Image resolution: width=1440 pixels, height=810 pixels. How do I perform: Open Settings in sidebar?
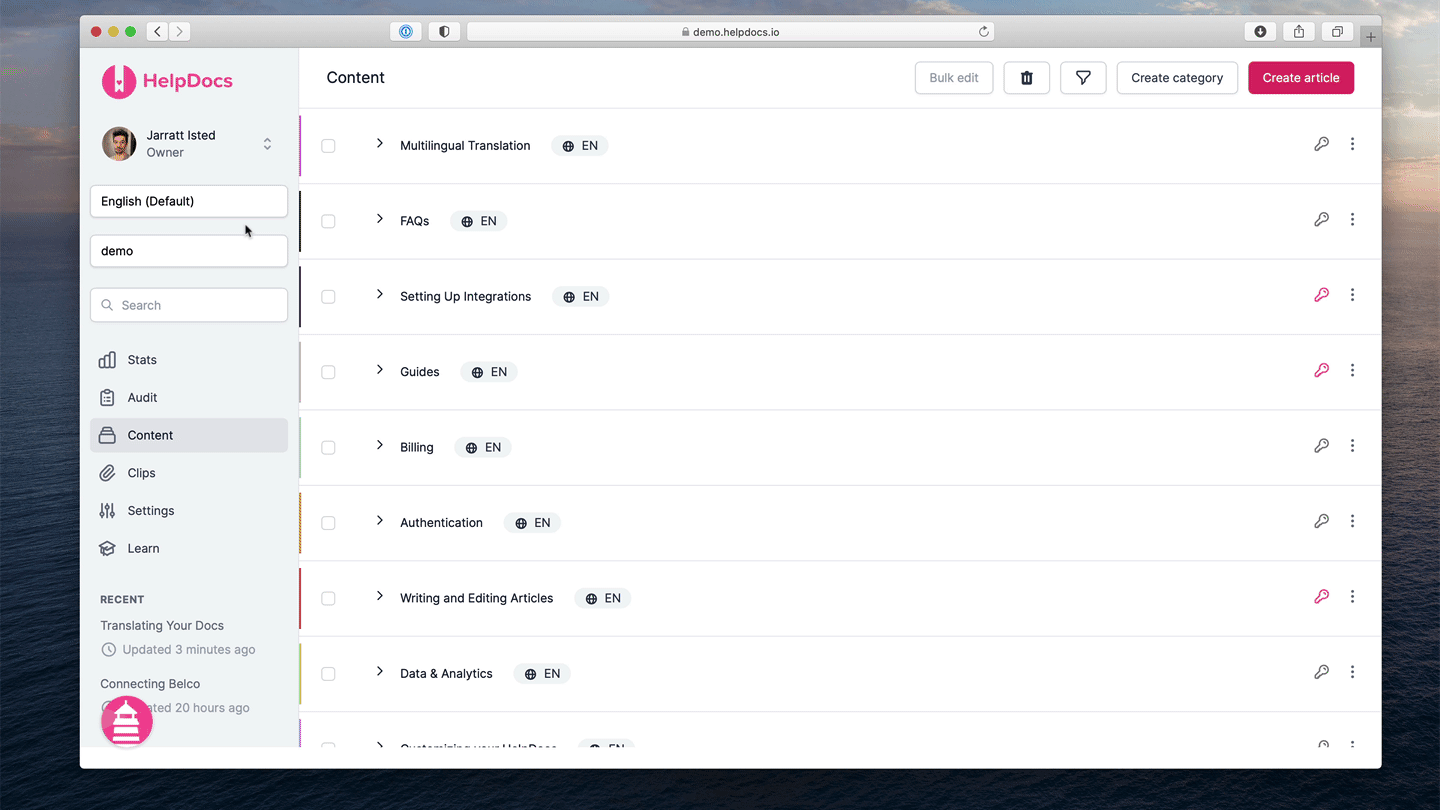click(x=189, y=511)
